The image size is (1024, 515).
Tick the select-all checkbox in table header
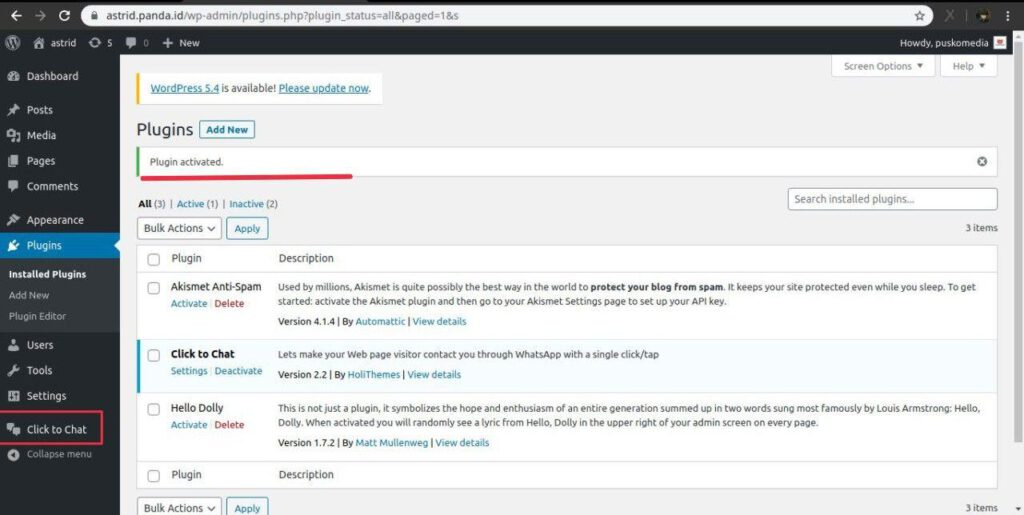point(153,259)
